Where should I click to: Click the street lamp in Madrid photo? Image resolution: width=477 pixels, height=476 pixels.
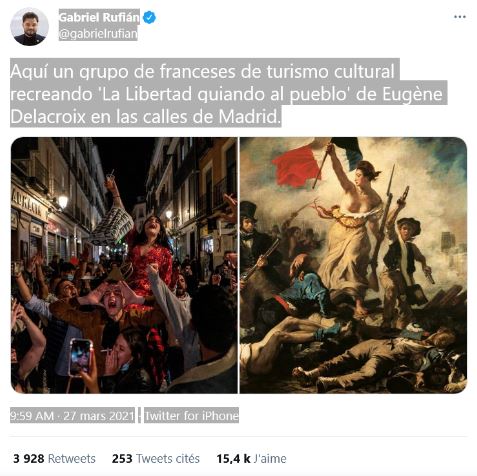[x=63, y=202]
